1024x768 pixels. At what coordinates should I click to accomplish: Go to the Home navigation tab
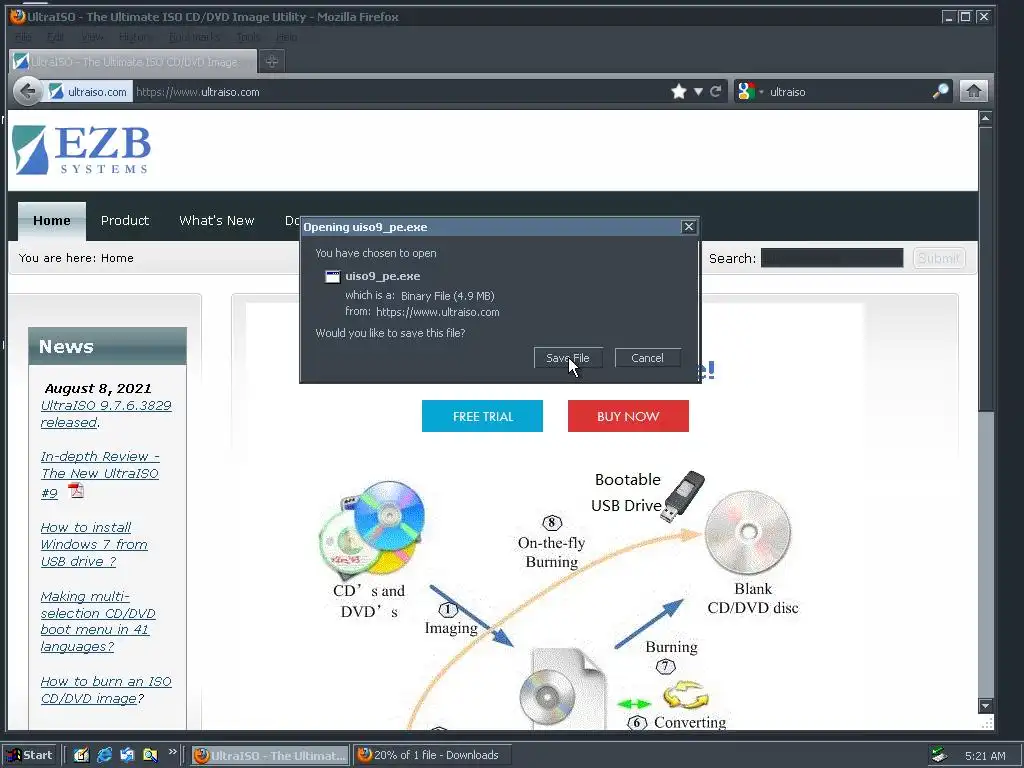(x=52, y=221)
